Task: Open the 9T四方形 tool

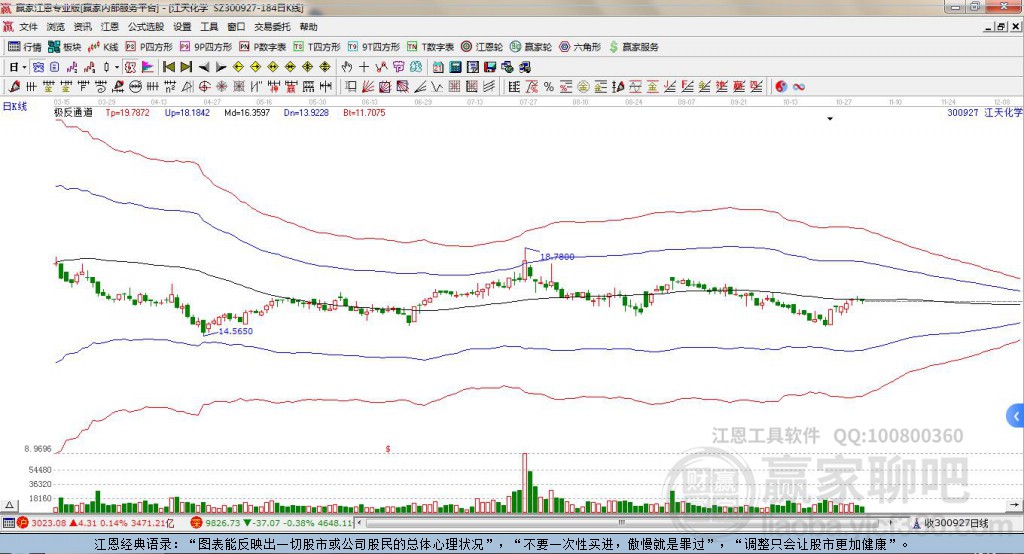Action: tap(374, 47)
